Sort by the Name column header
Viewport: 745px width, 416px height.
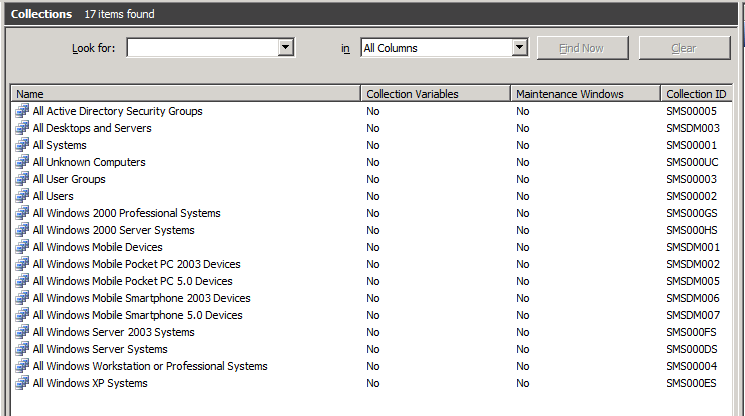[186, 94]
